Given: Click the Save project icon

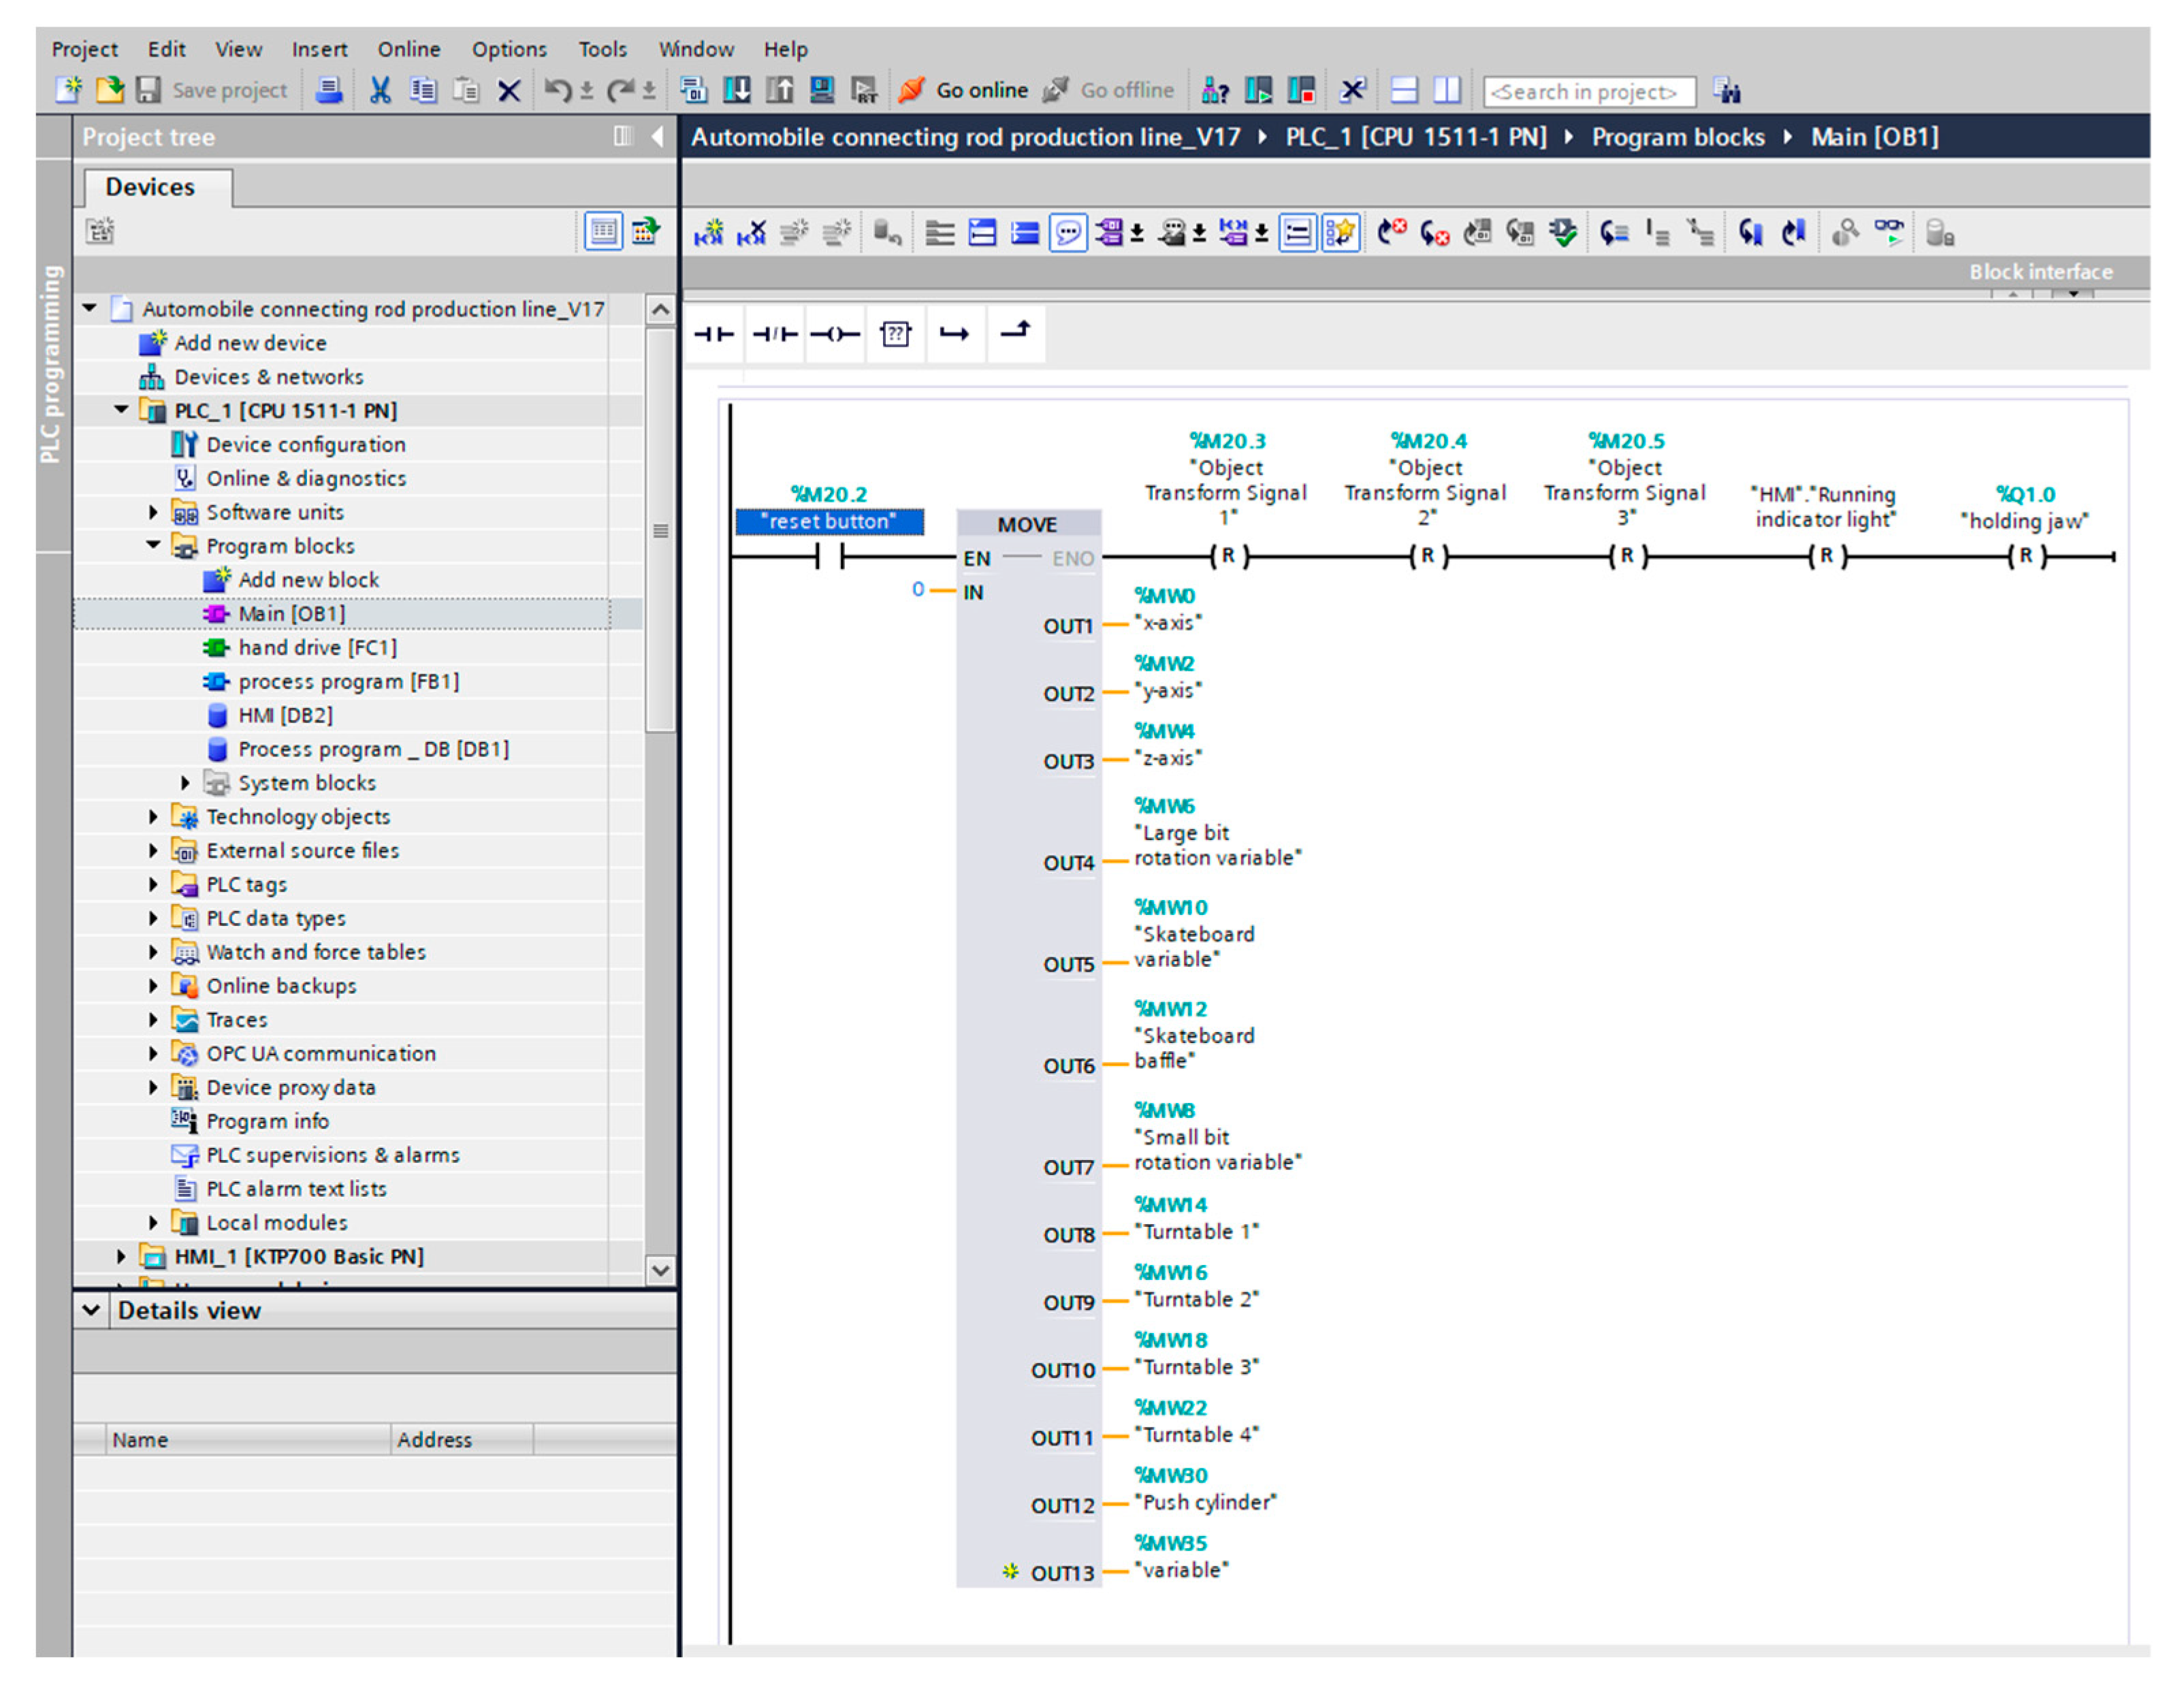Looking at the screenshot, I should coord(149,90).
